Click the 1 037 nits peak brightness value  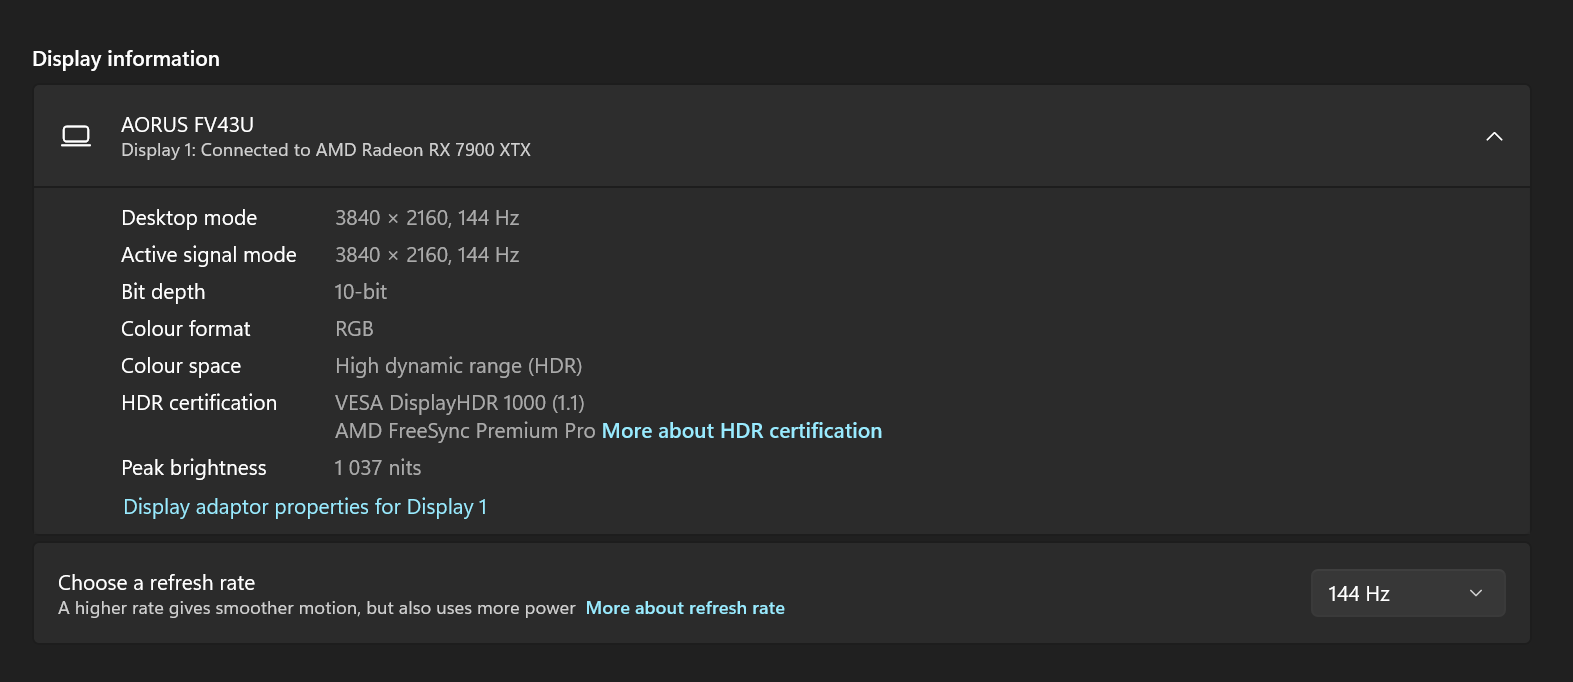(377, 468)
